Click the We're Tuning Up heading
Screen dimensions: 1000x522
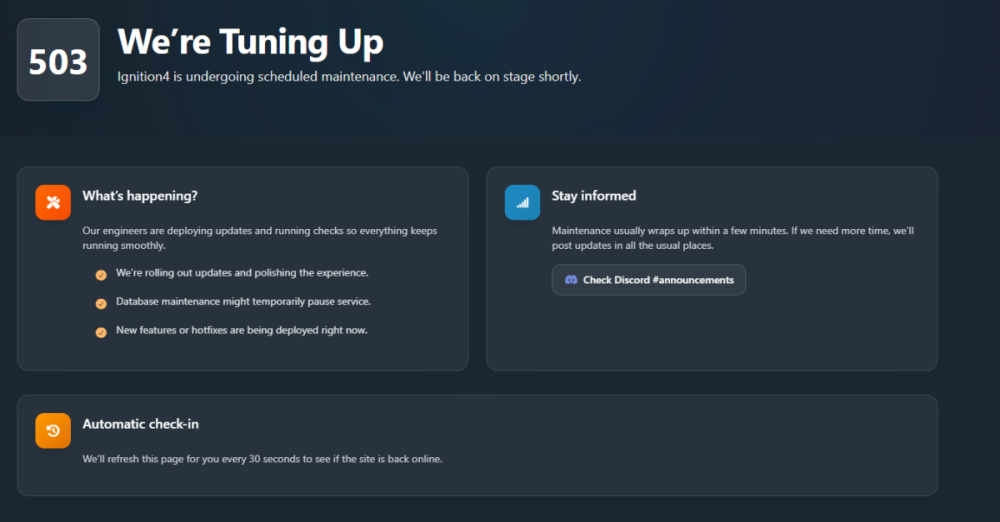pyautogui.click(x=250, y=42)
